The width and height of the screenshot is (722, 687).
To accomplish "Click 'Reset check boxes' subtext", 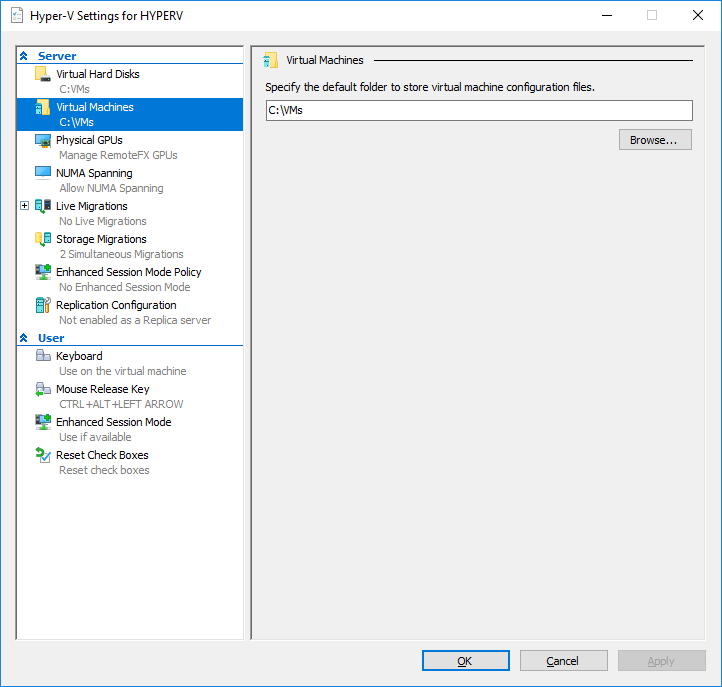I will point(104,470).
